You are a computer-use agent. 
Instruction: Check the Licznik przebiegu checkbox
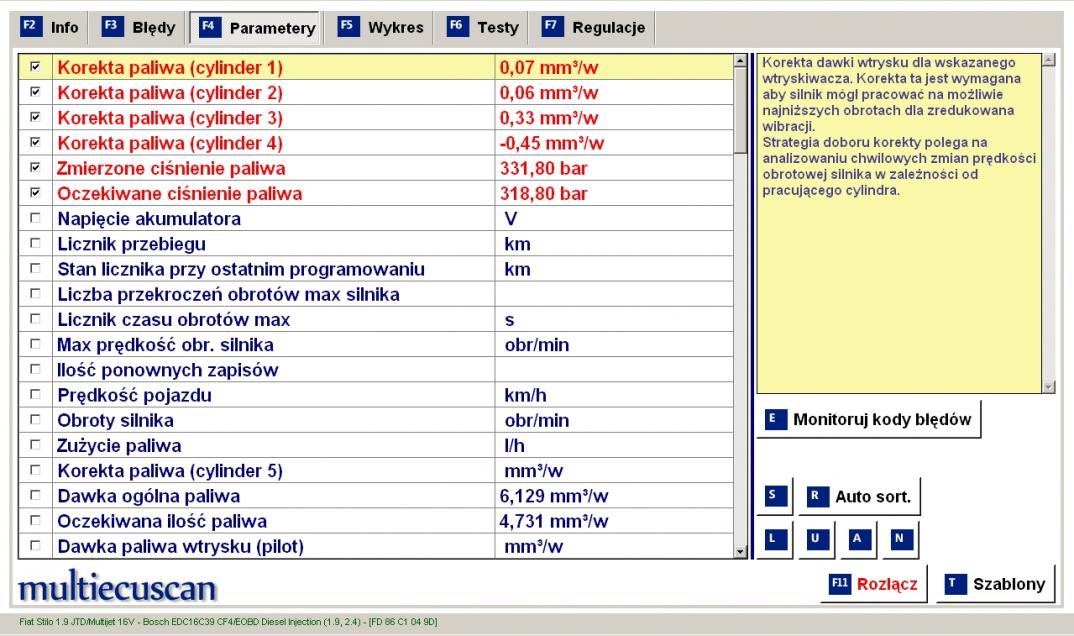coord(35,243)
